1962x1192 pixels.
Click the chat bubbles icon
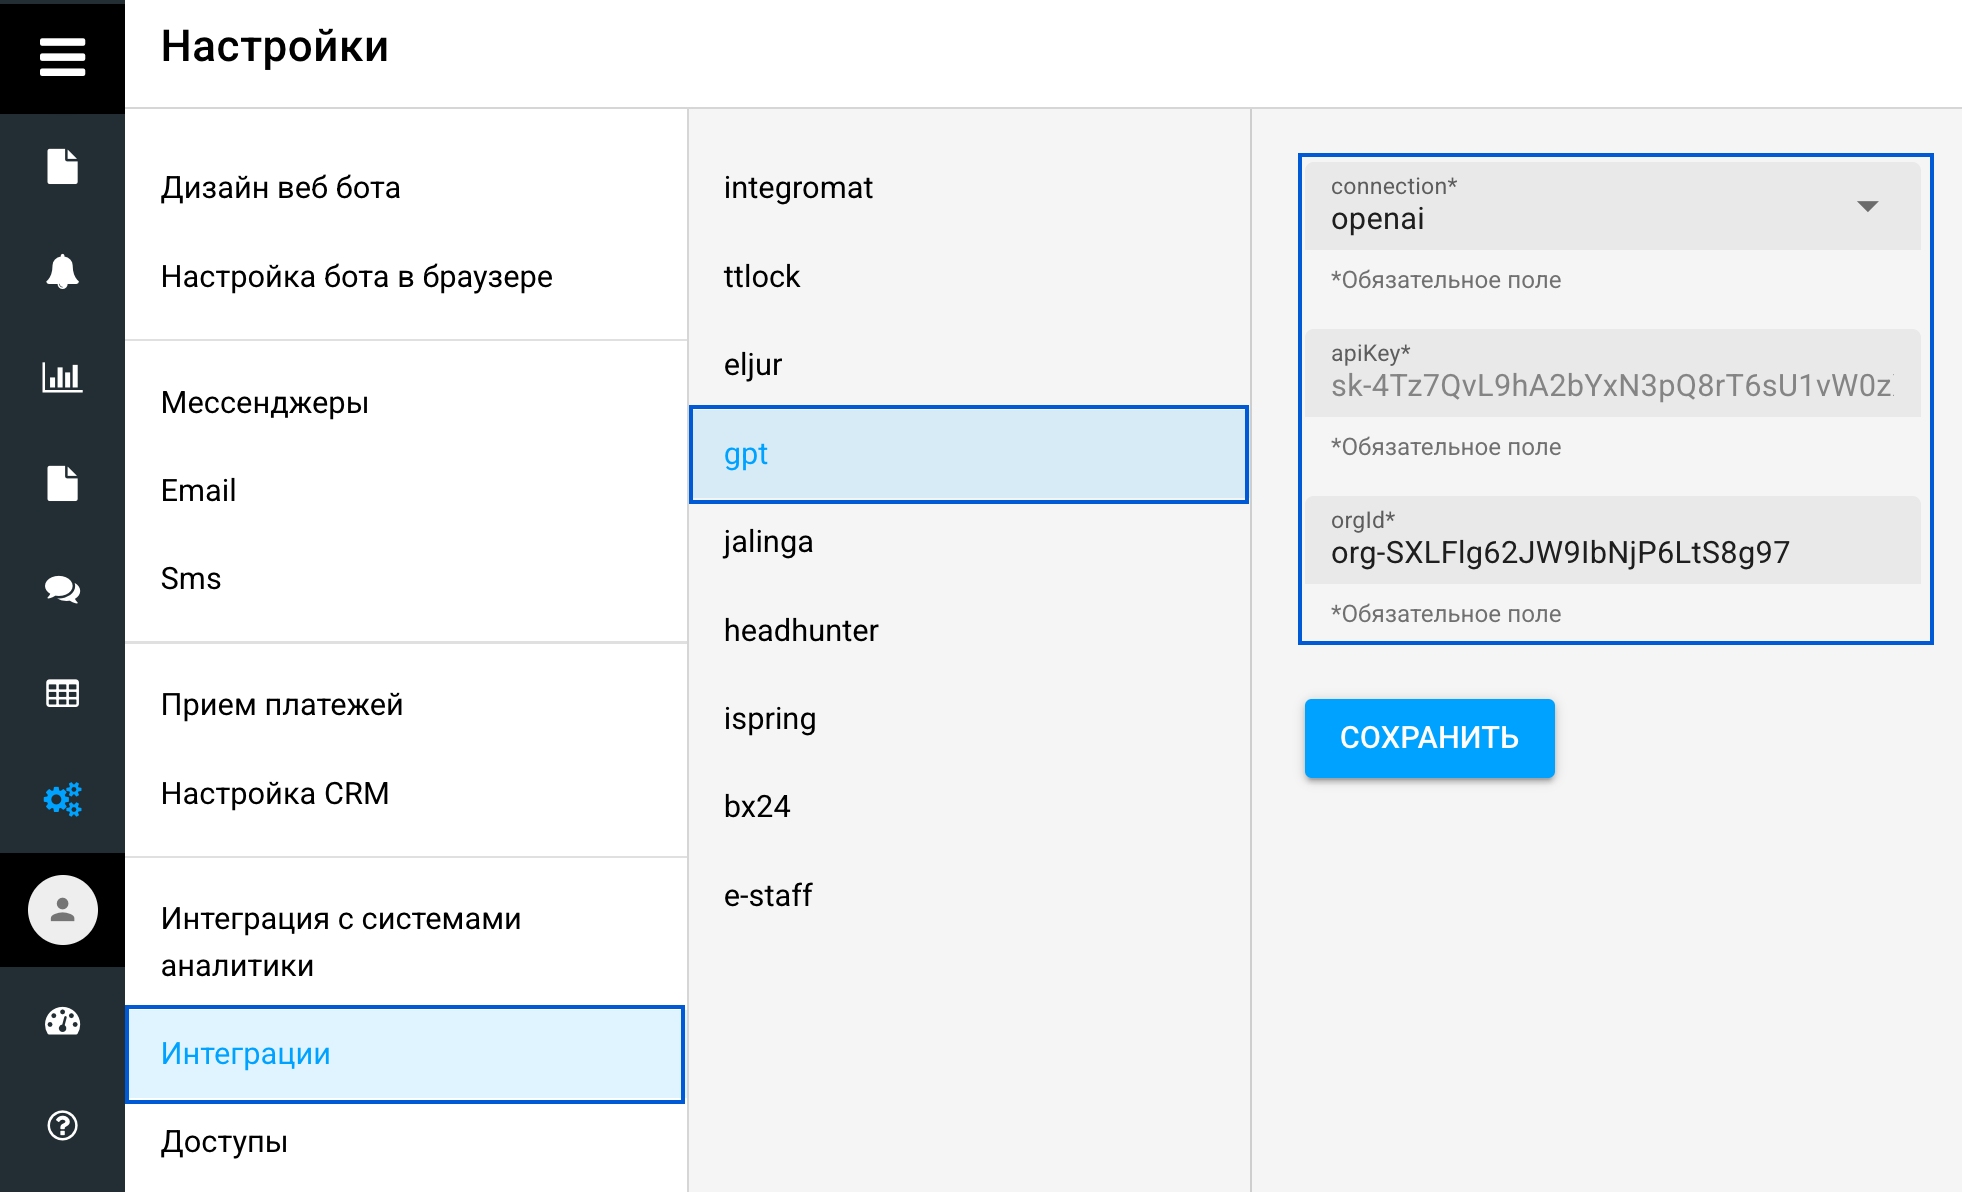(62, 589)
